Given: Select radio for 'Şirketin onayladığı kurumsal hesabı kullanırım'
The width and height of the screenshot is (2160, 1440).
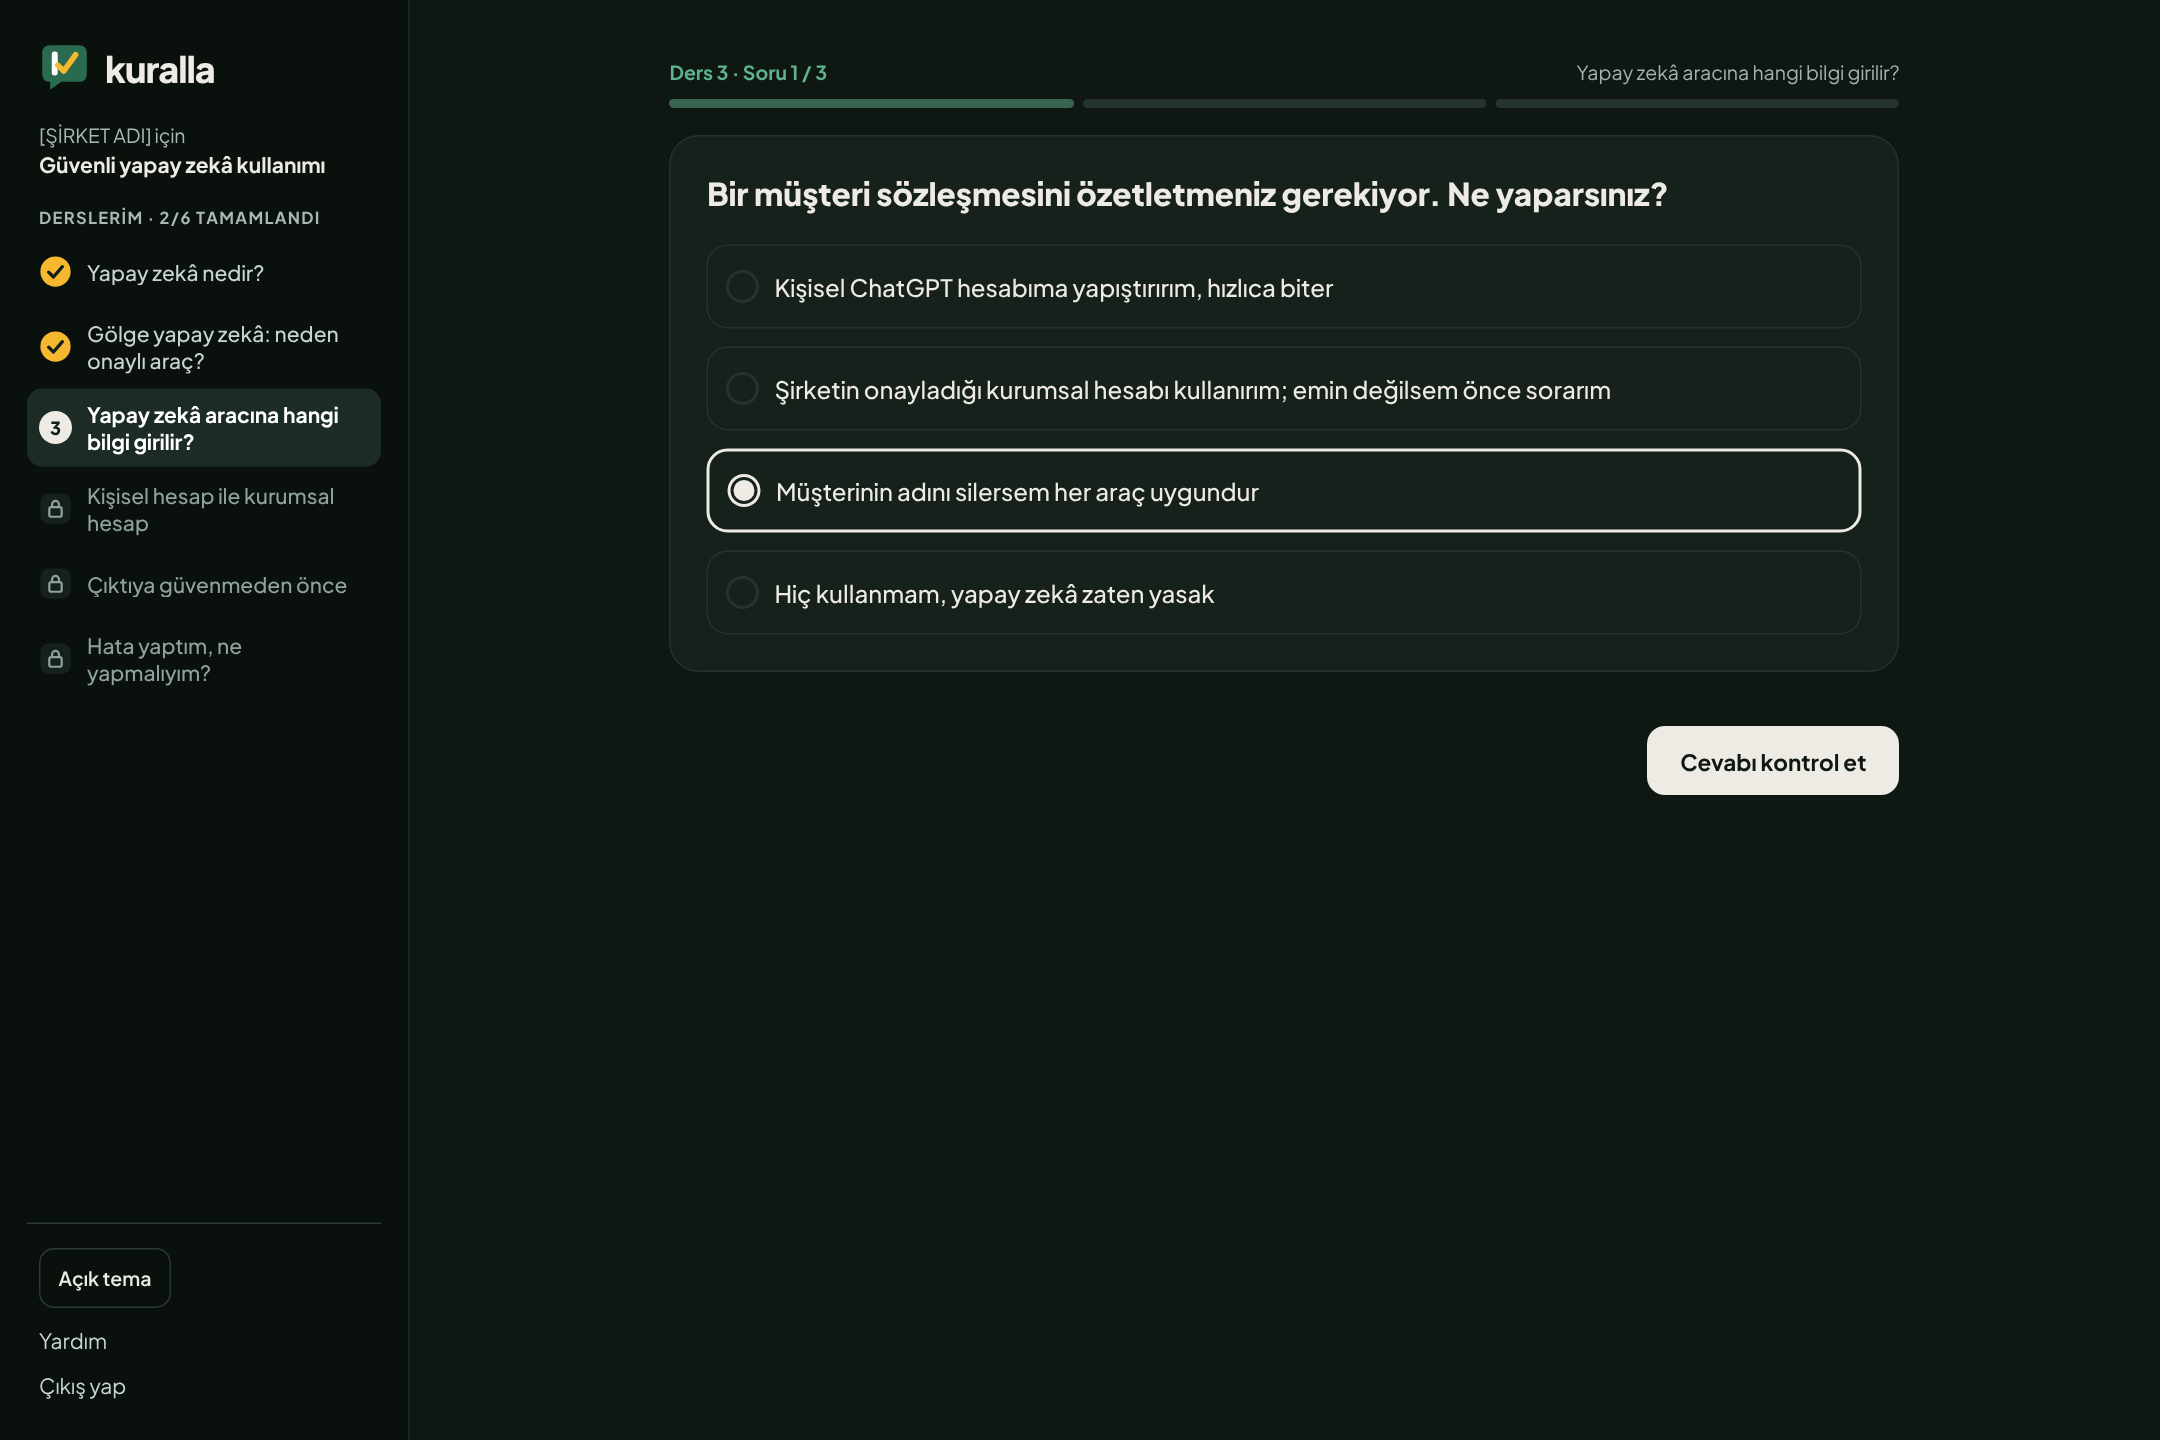Looking at the screenshot, I should tap(742, 389).
